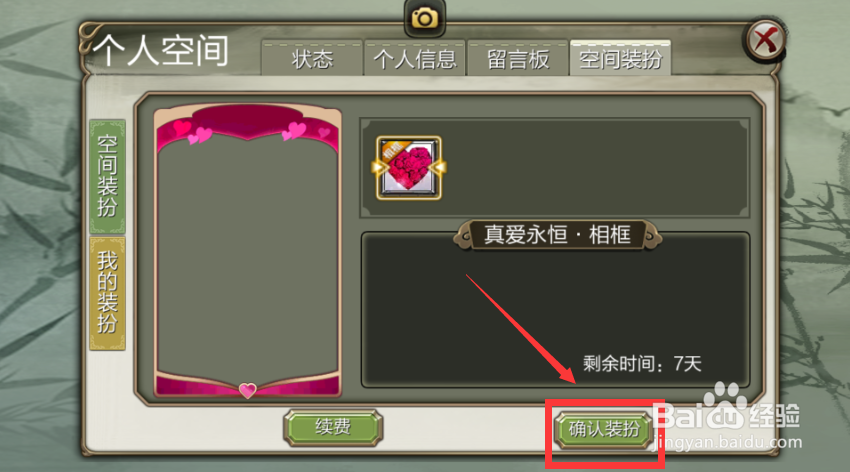Switch to the 状态 tab
Screen dimensions: 850x472
click(312, 58)
